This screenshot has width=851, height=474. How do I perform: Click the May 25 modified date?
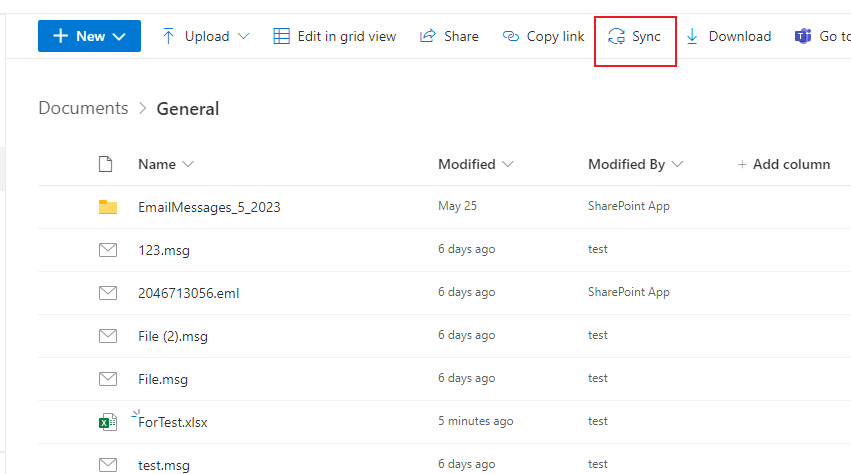click(x=457, y=206)
